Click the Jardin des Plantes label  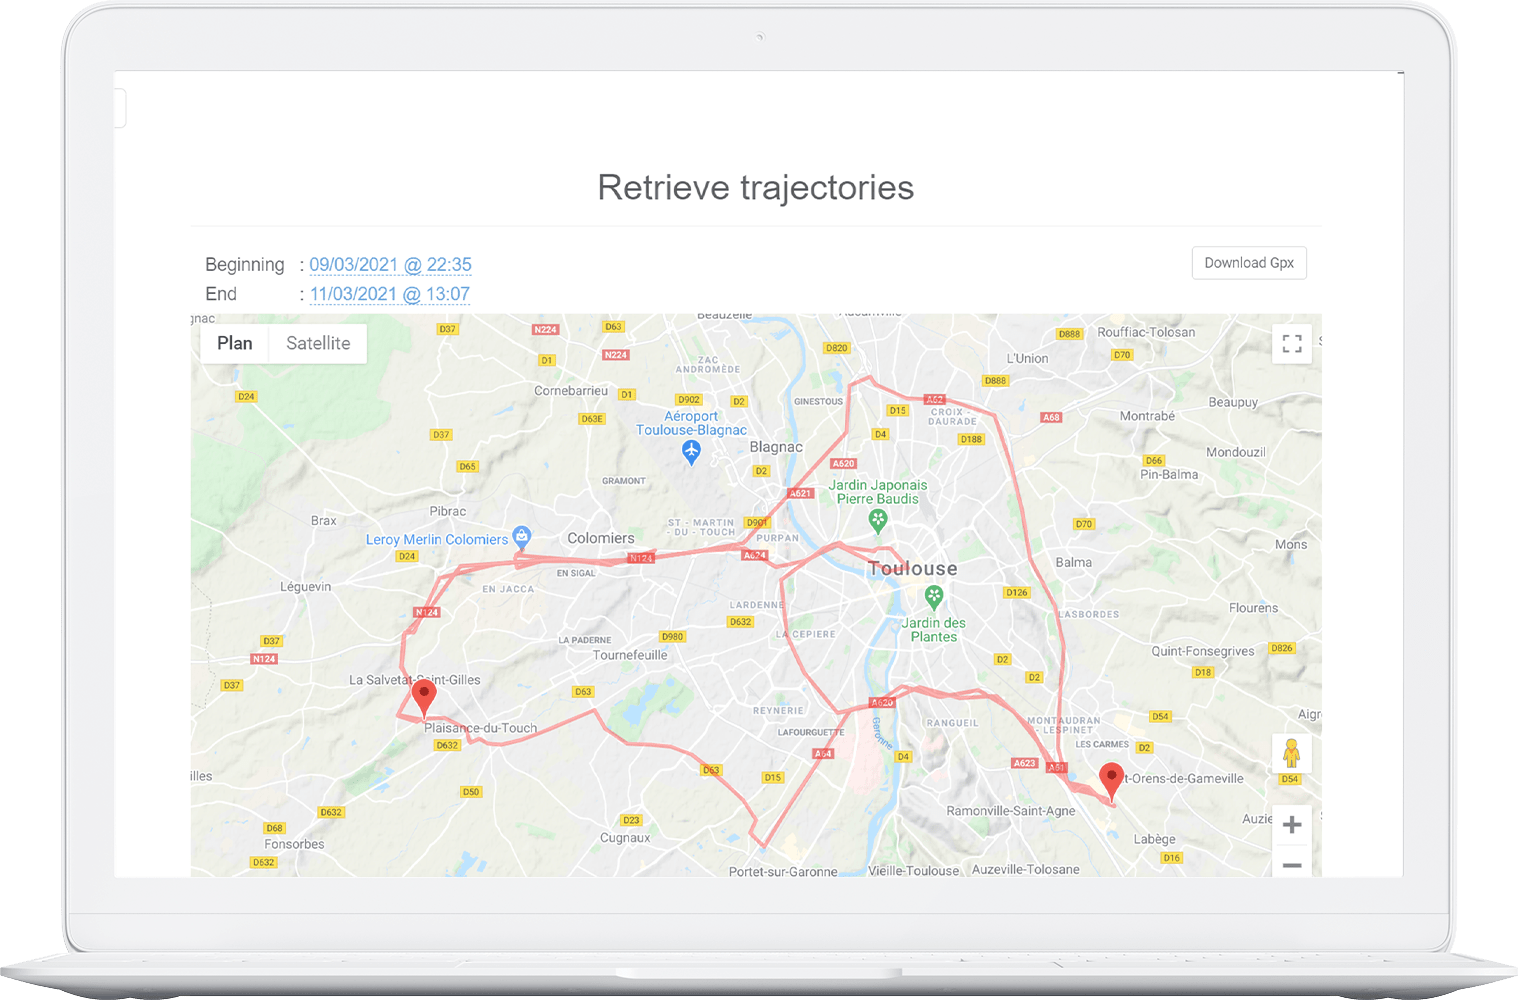[933, 630]
